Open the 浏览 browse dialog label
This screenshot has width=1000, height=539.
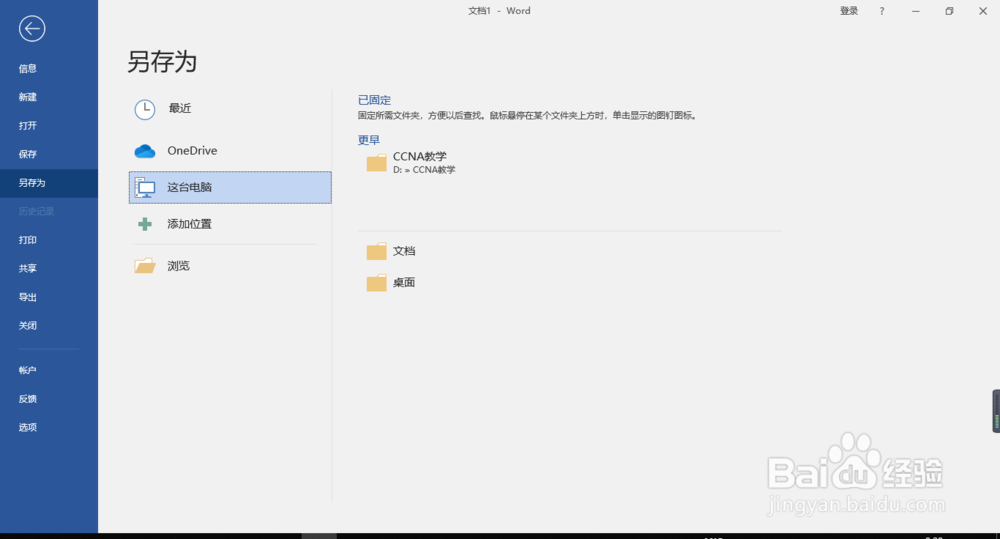coord(179,266)
